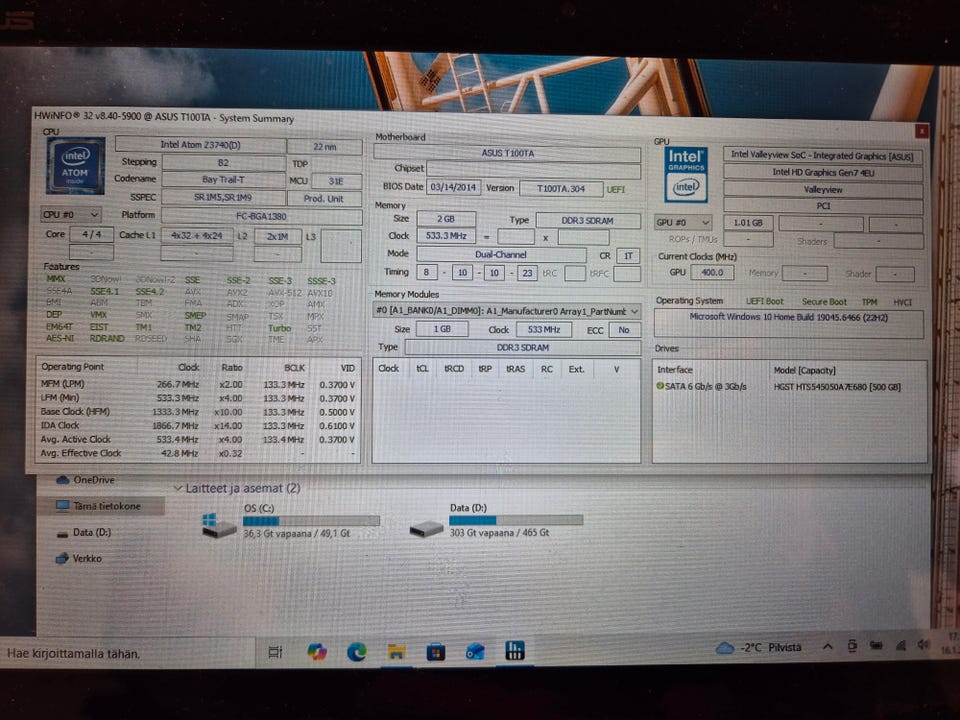Click the Microsoft Windows 10 Home build text

click(789, 317)
